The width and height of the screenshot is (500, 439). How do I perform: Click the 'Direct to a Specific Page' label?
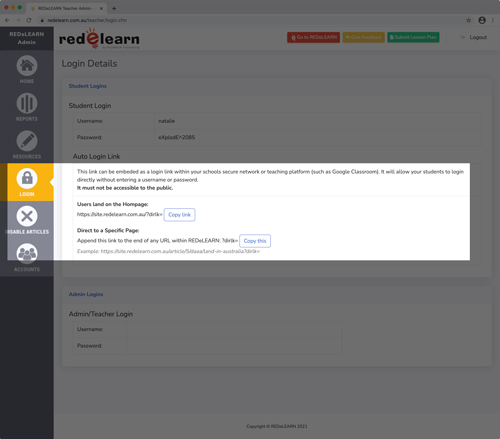(x=108, y=231)
